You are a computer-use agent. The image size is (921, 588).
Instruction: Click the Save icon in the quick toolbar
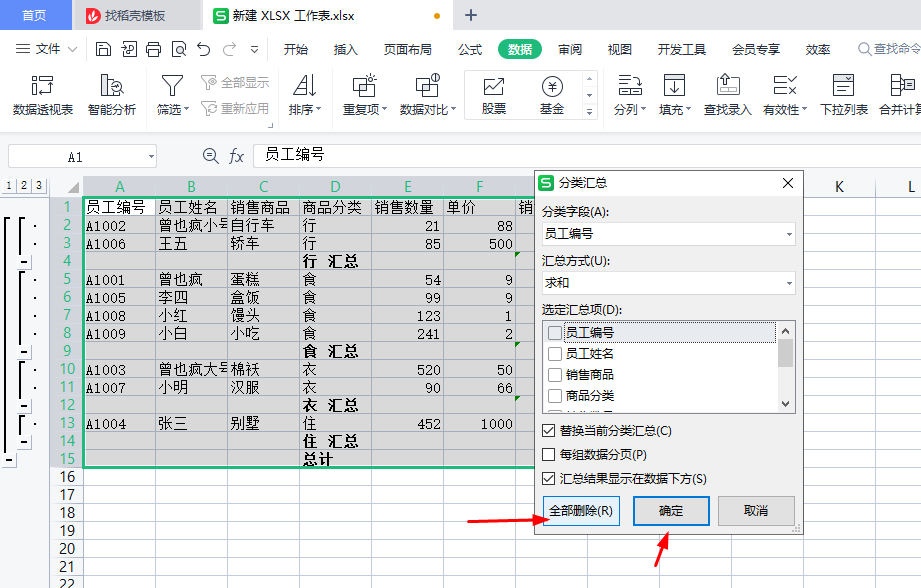pyautogui.click(x=103, y=49)
